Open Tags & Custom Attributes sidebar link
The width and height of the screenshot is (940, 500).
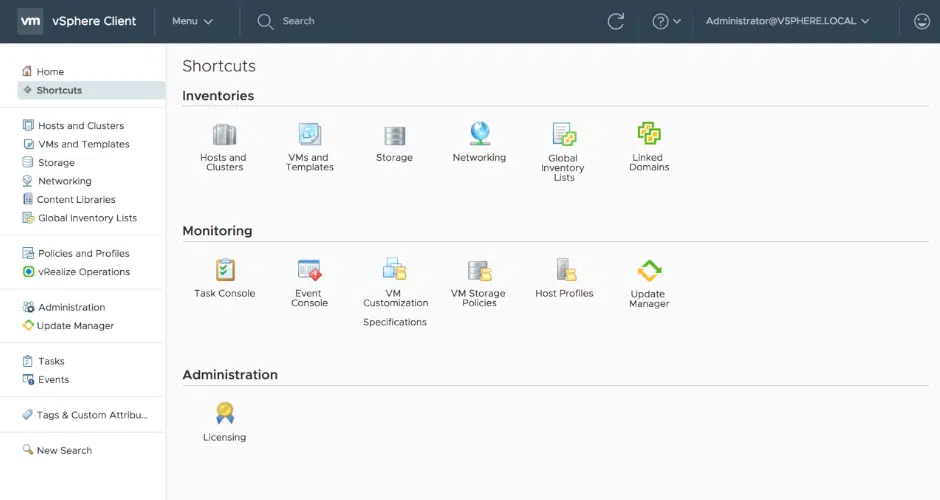[91, 415]
